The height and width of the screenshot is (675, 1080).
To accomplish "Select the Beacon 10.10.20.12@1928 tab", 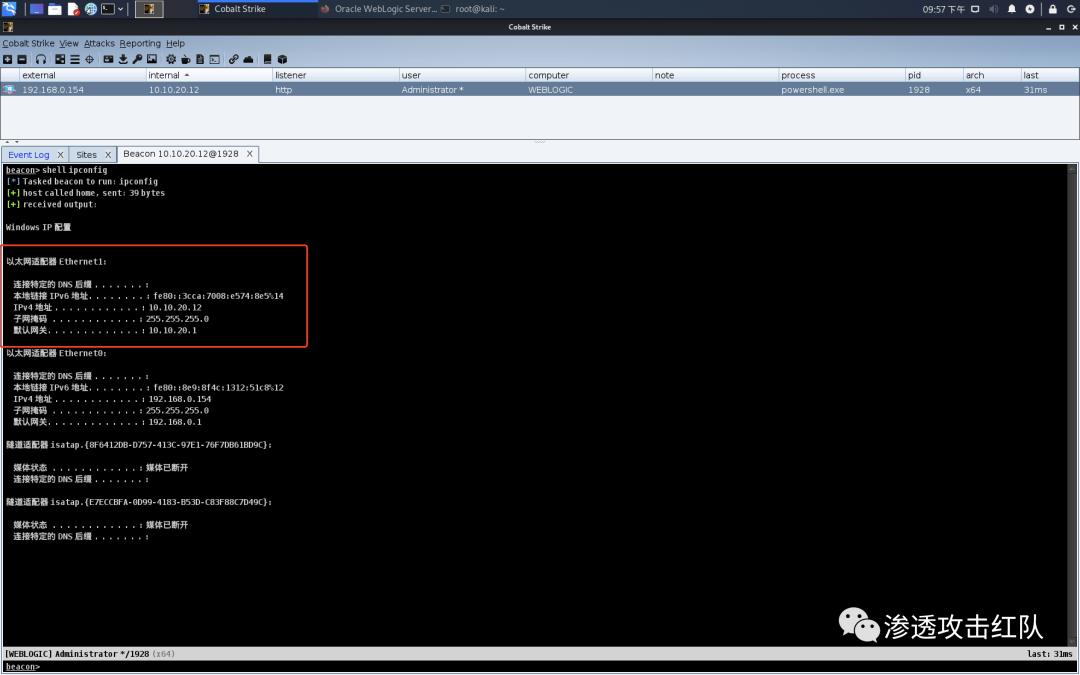I will (x=180, y=154).
